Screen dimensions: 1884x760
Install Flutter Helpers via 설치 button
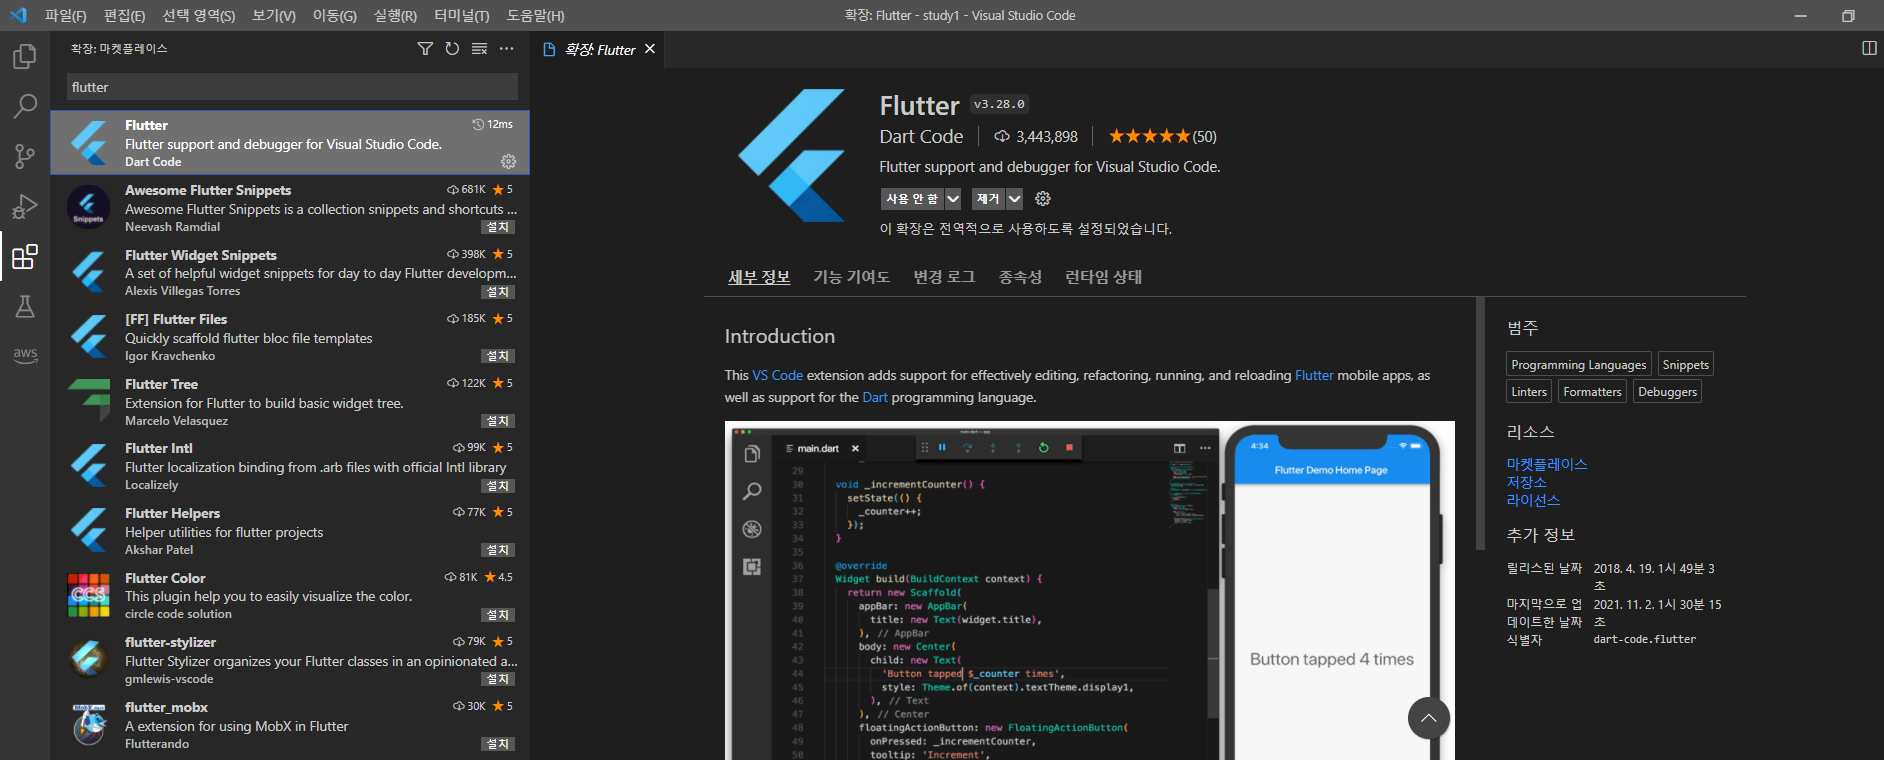498,550
